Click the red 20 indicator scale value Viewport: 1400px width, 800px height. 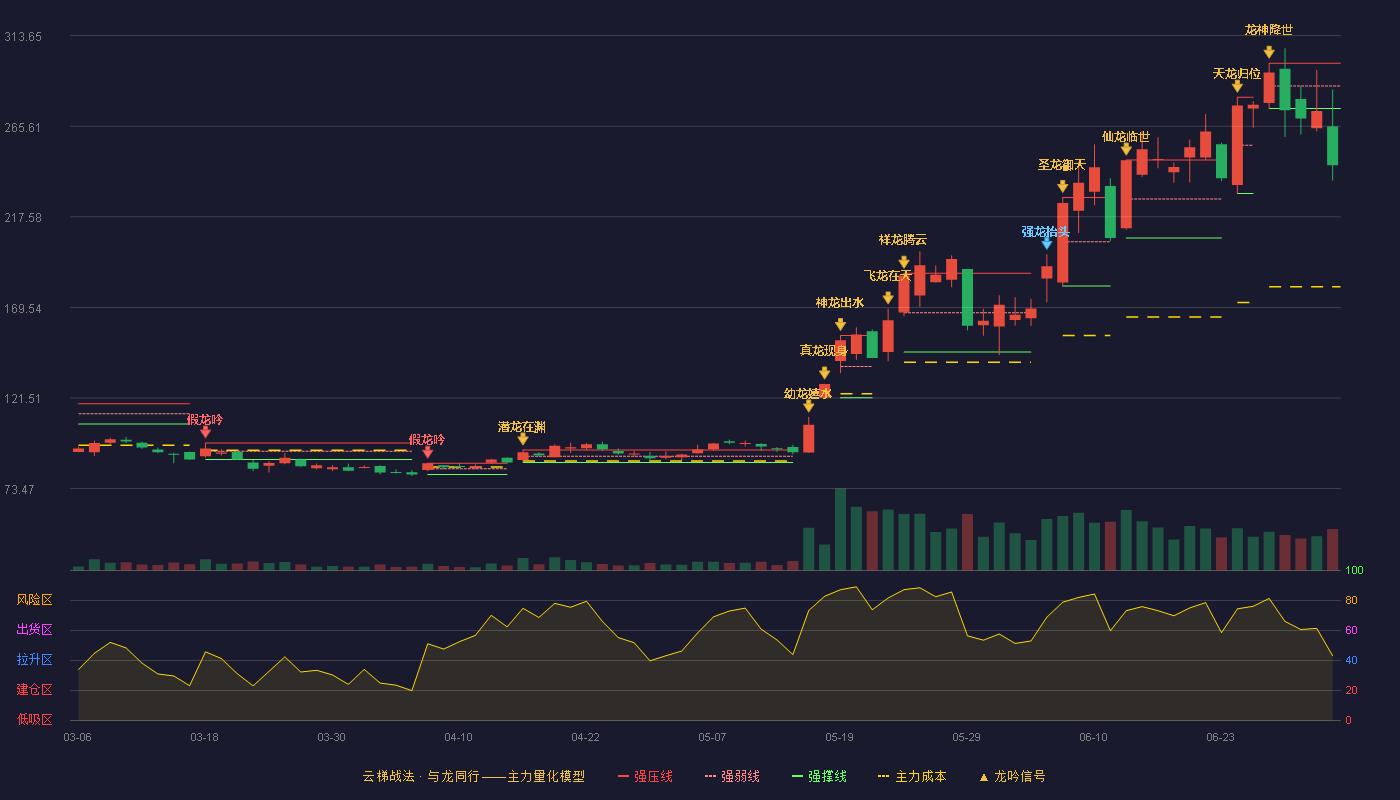(x=1351, y=690)
